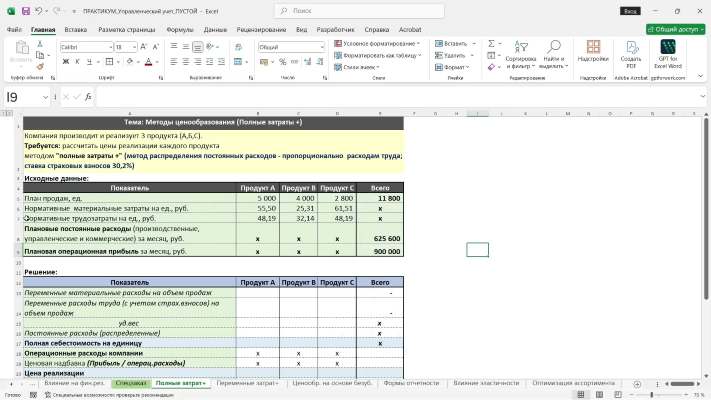Increase font size with larger A icon
This screenshot has width=711, height=400.
pos(143,47)
